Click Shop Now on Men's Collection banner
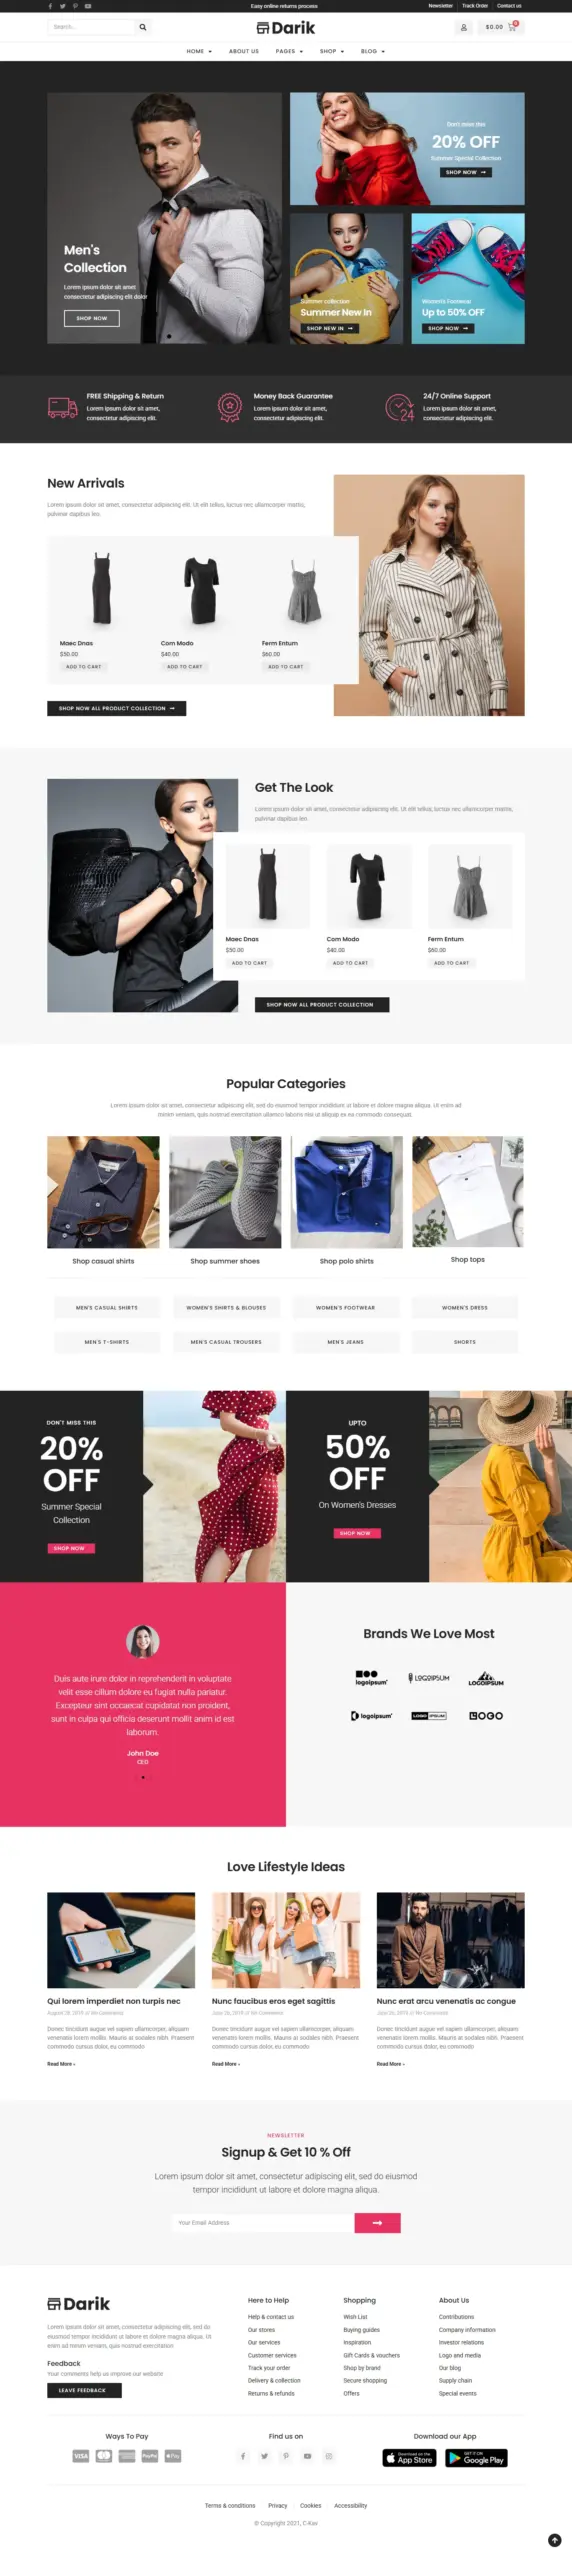Screen dimensions: 572x2560 92,318
